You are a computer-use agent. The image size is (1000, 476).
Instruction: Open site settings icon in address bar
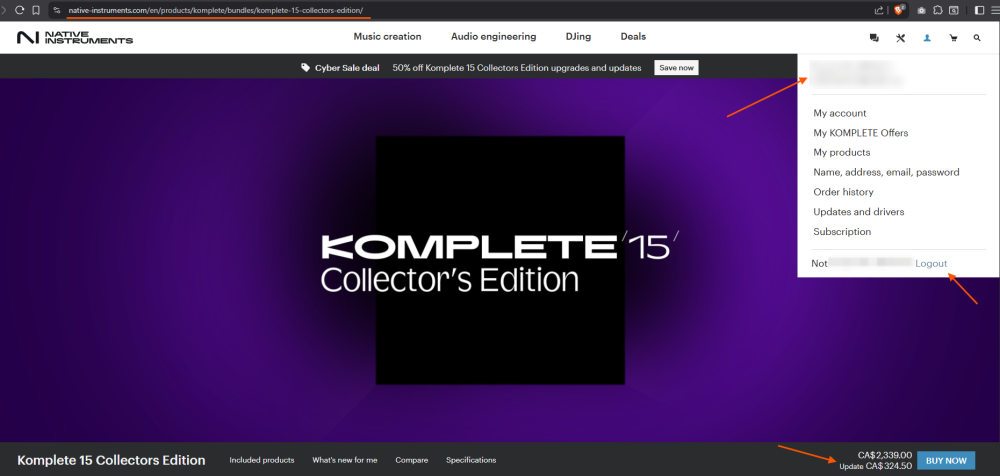57,10
